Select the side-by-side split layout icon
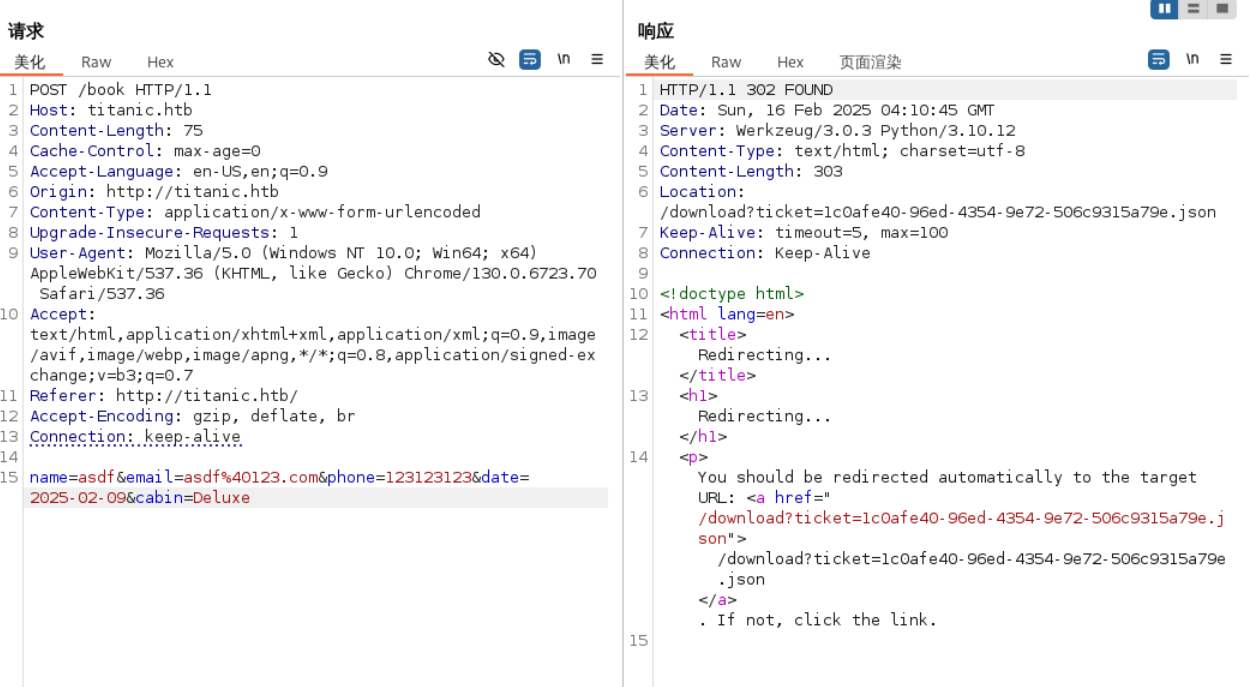The height and width of the screenshot is (687, 1251). (x=1164, y=9)
